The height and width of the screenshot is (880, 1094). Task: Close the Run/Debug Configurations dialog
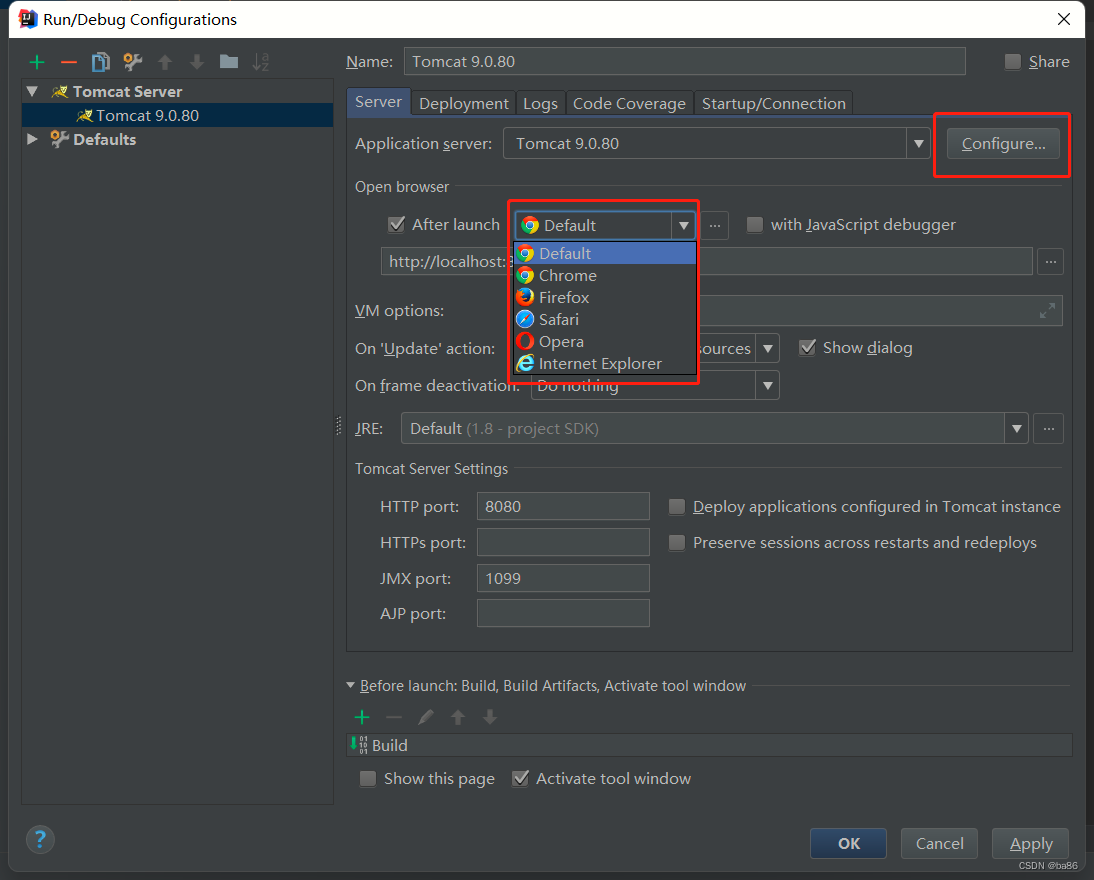[1063, 19]
